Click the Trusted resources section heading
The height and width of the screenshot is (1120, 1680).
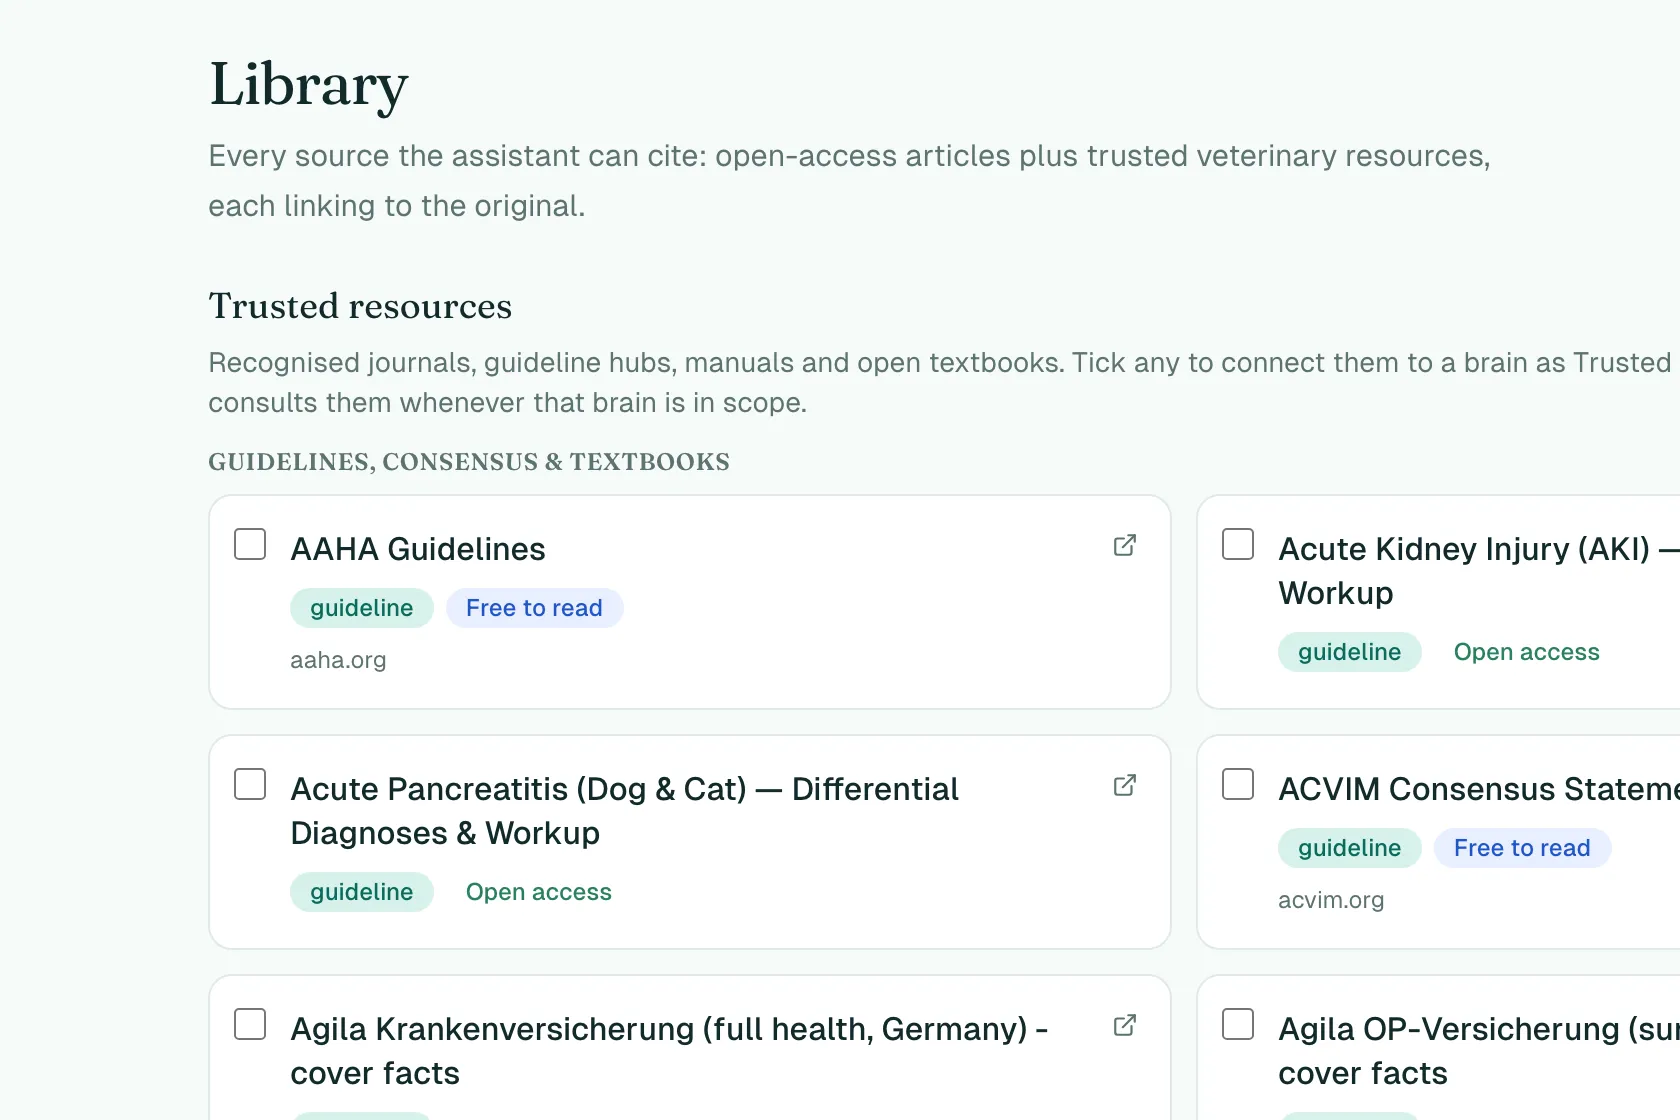360,306
